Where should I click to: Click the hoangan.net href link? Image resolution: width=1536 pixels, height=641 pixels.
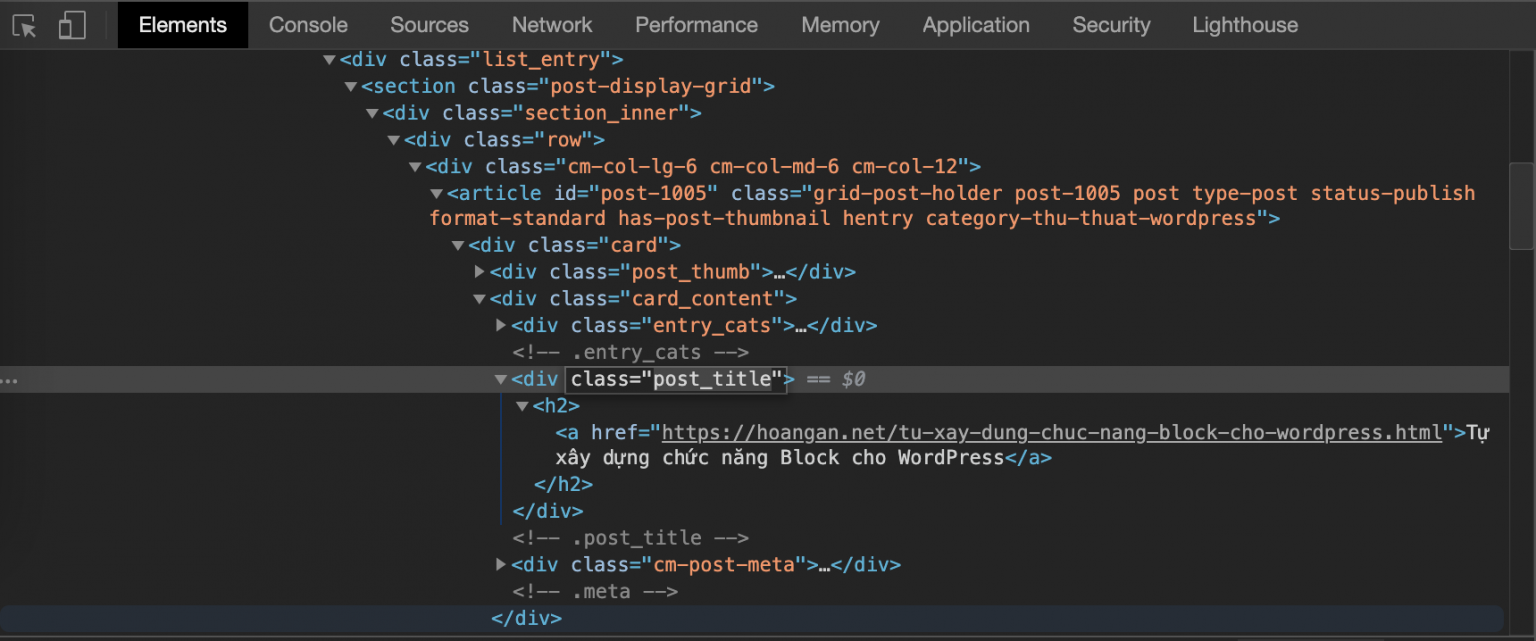1053,432
